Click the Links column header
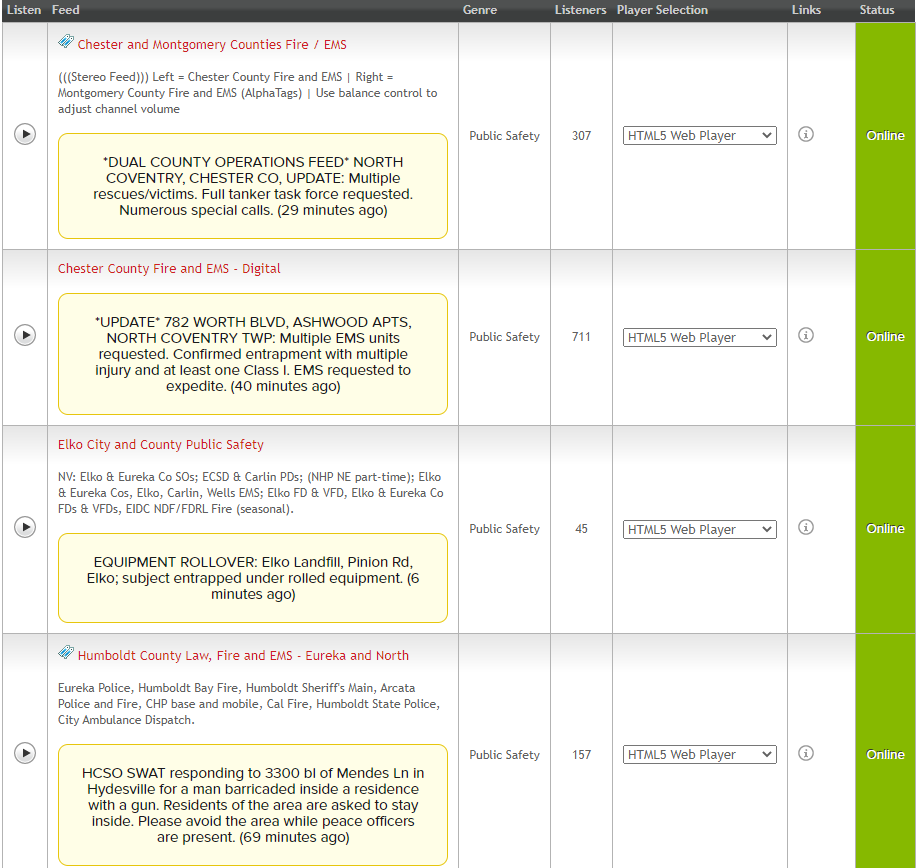This screenshot has height=868, width=919. (806, 10)
